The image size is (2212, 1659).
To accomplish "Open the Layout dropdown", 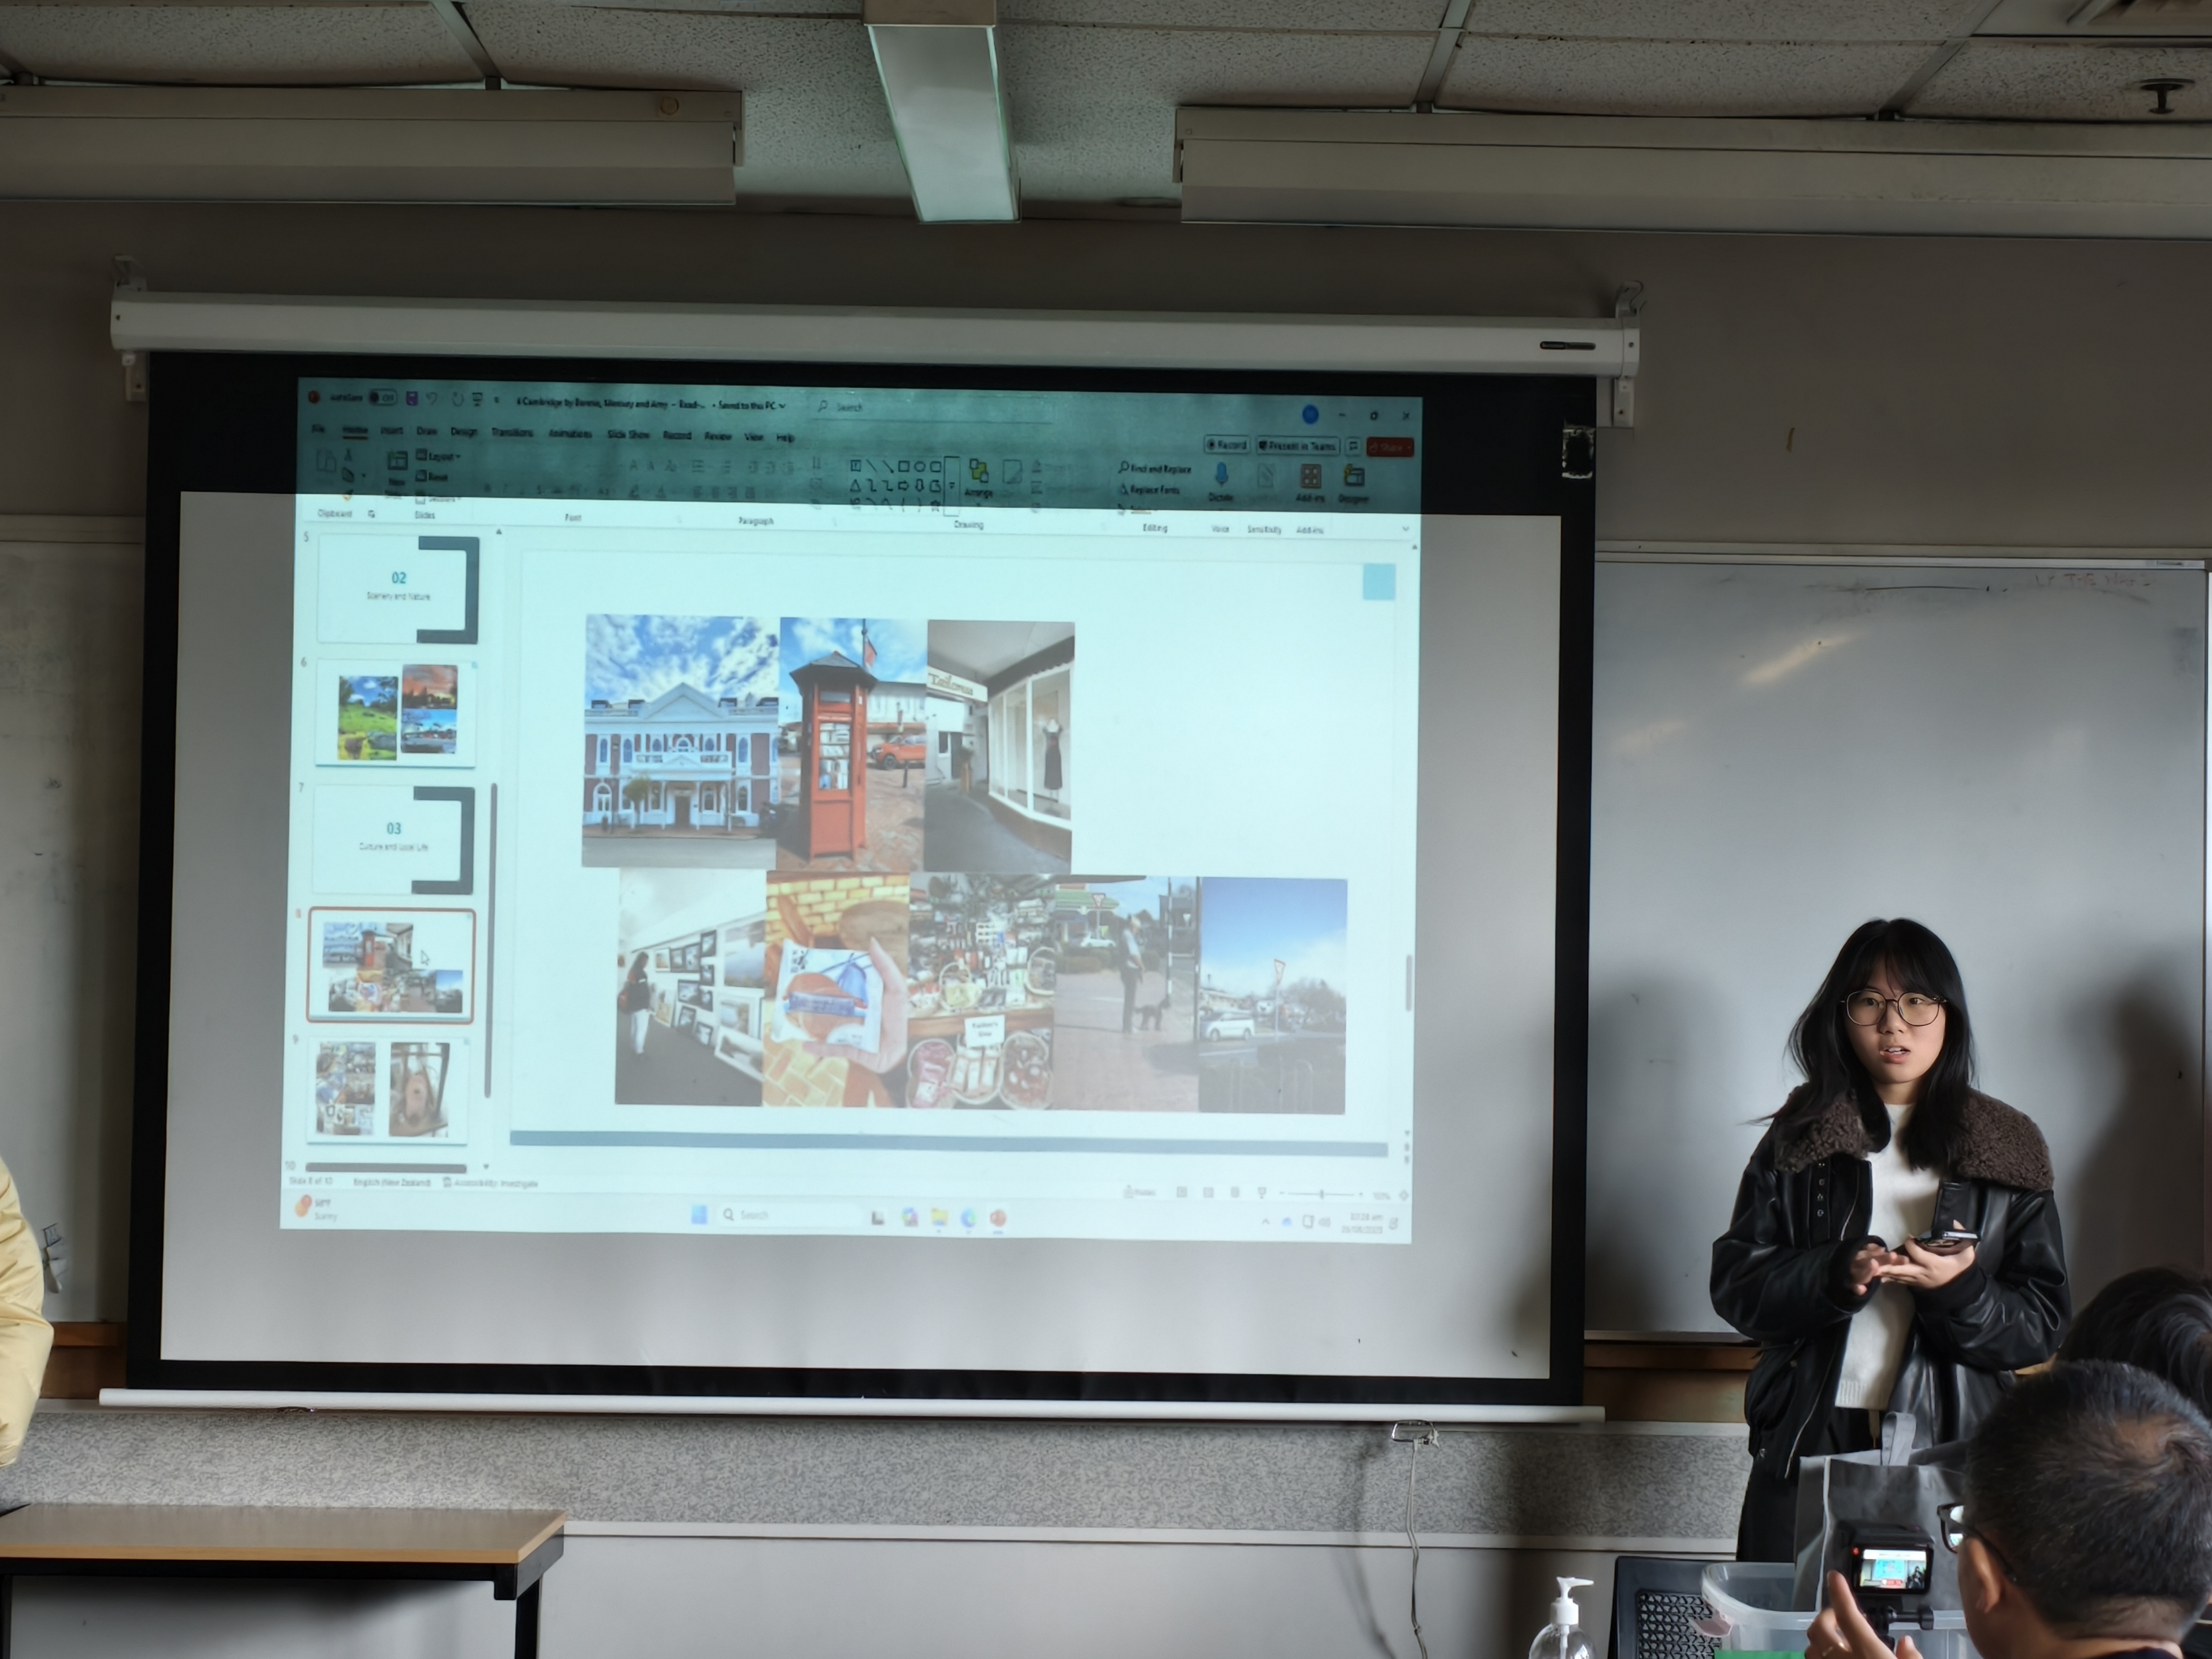I will 439,456.
